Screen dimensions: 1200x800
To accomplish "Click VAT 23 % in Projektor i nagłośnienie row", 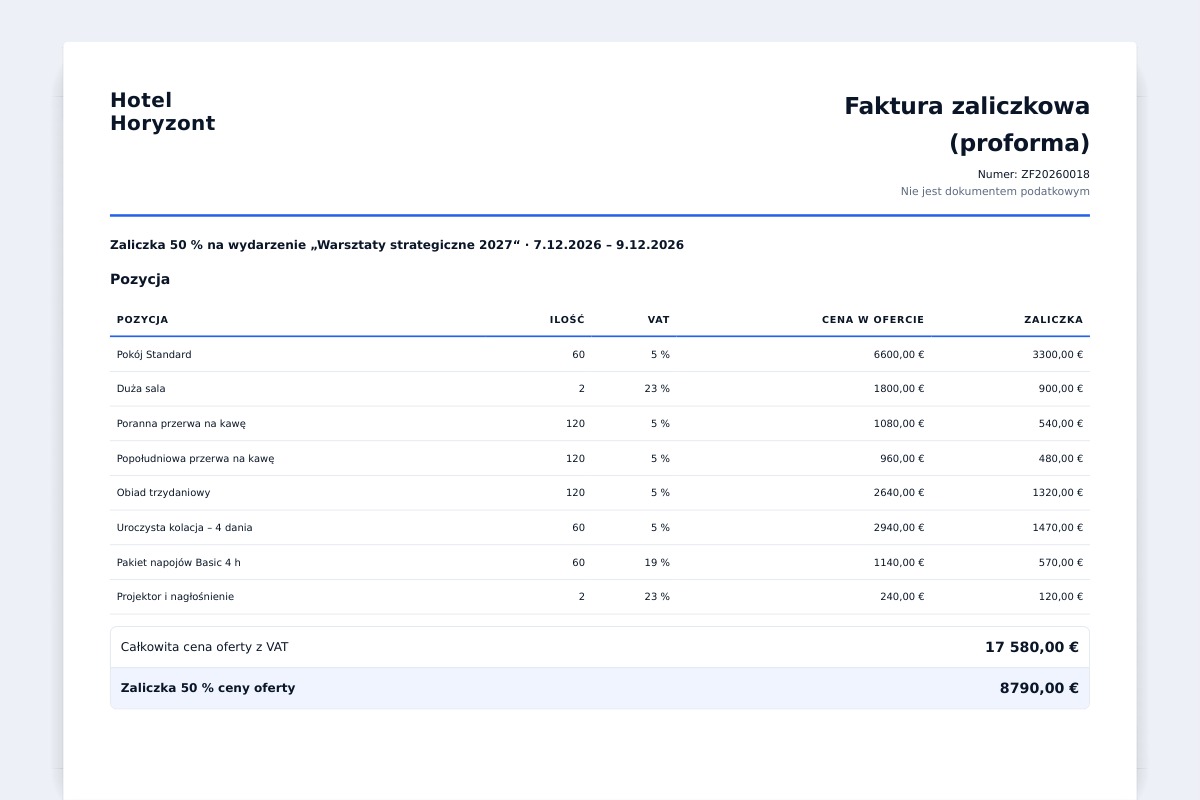I will (x=657, y=597).
